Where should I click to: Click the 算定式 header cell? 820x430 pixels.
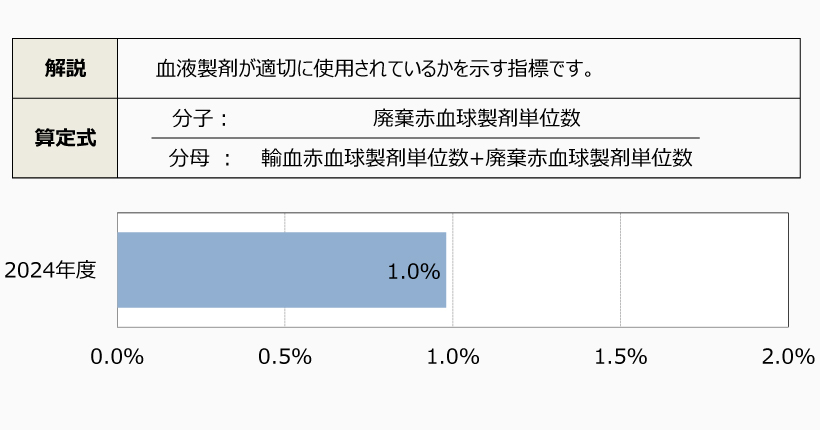tap(65, 138)
